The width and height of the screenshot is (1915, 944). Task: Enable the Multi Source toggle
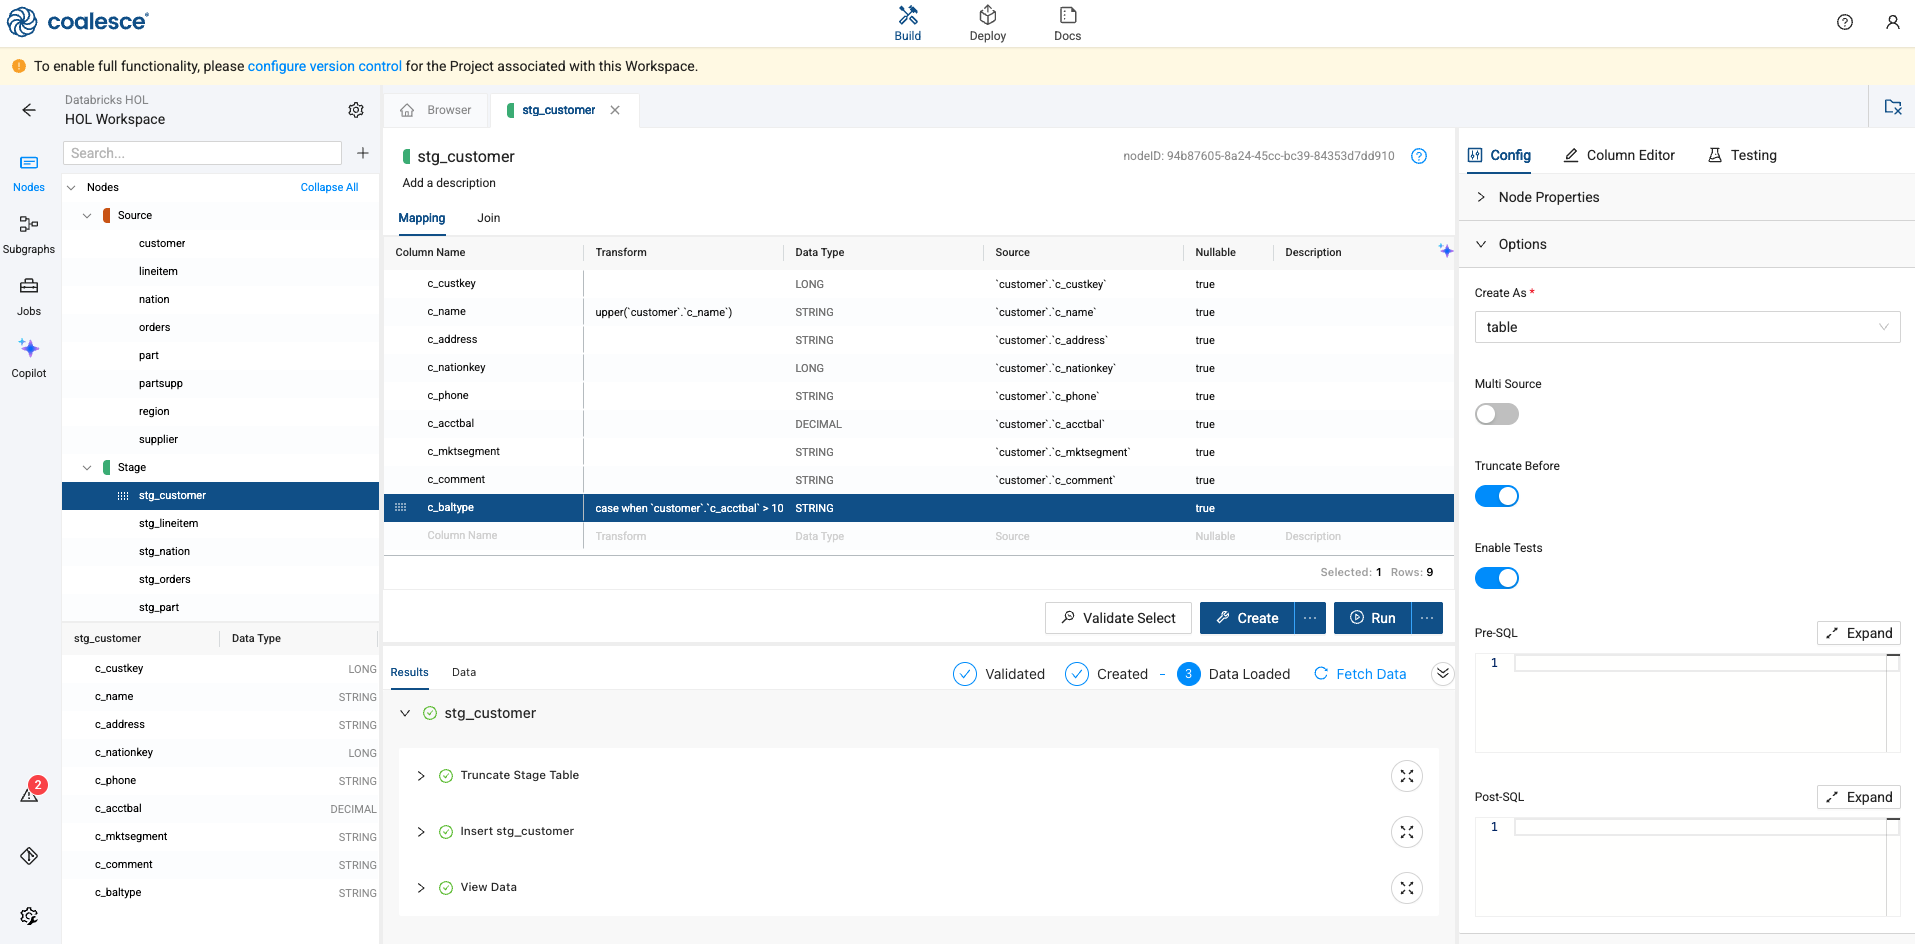[1496, 414]
